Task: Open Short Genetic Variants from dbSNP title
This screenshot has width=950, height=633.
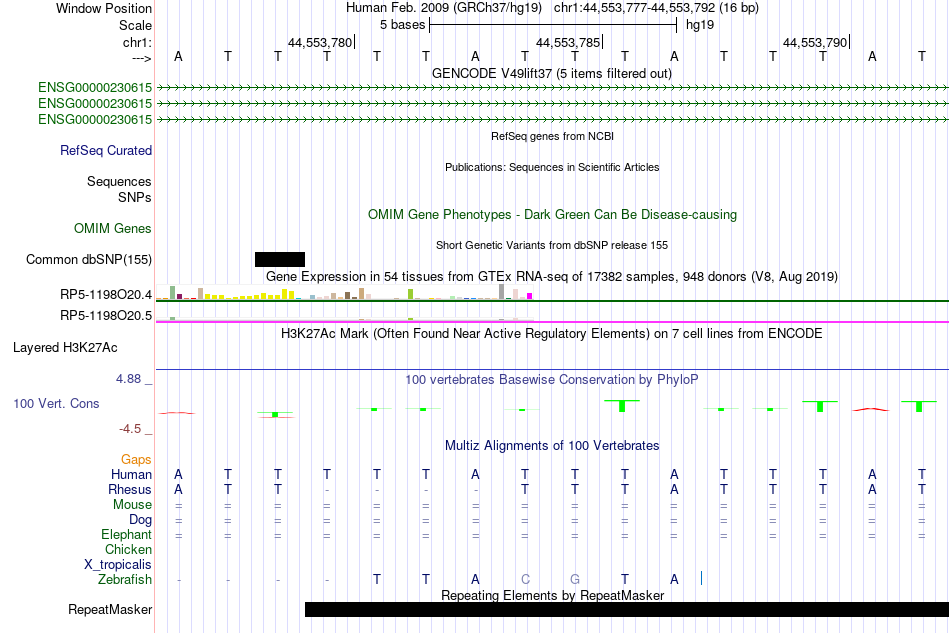Action: point(552,245)
